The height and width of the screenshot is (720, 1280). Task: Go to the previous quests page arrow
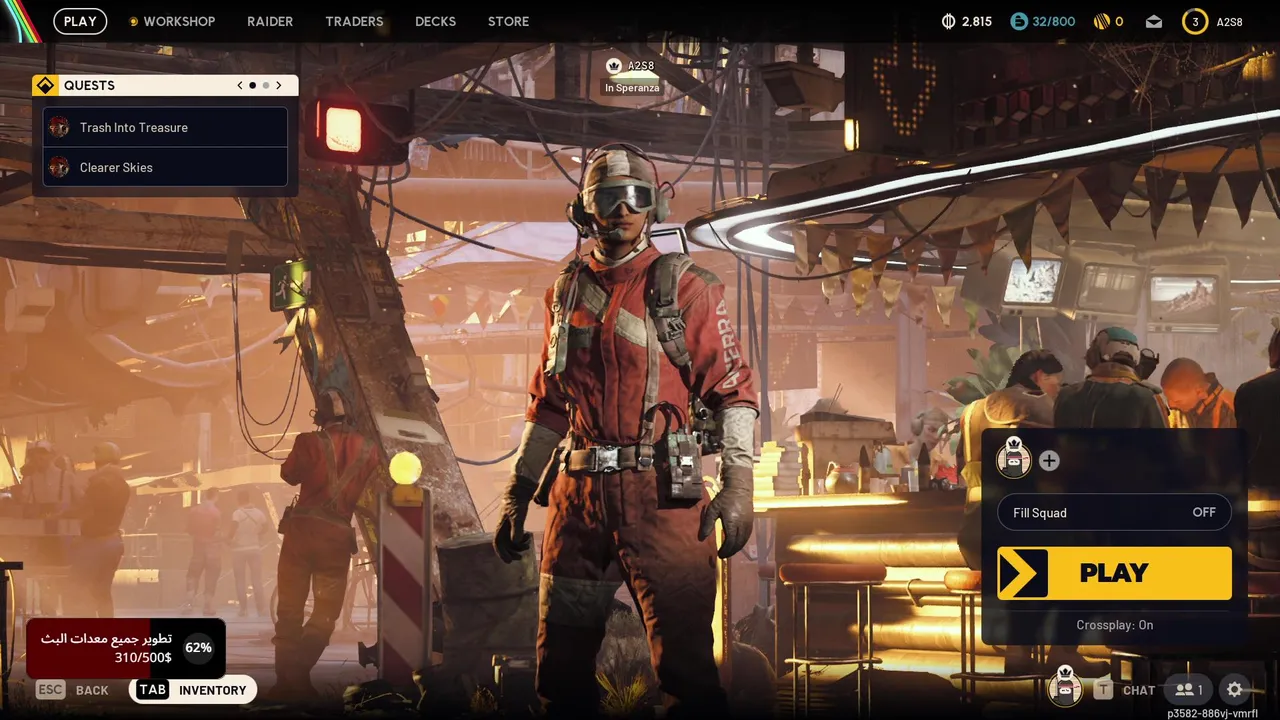click(x=240, y=86)
